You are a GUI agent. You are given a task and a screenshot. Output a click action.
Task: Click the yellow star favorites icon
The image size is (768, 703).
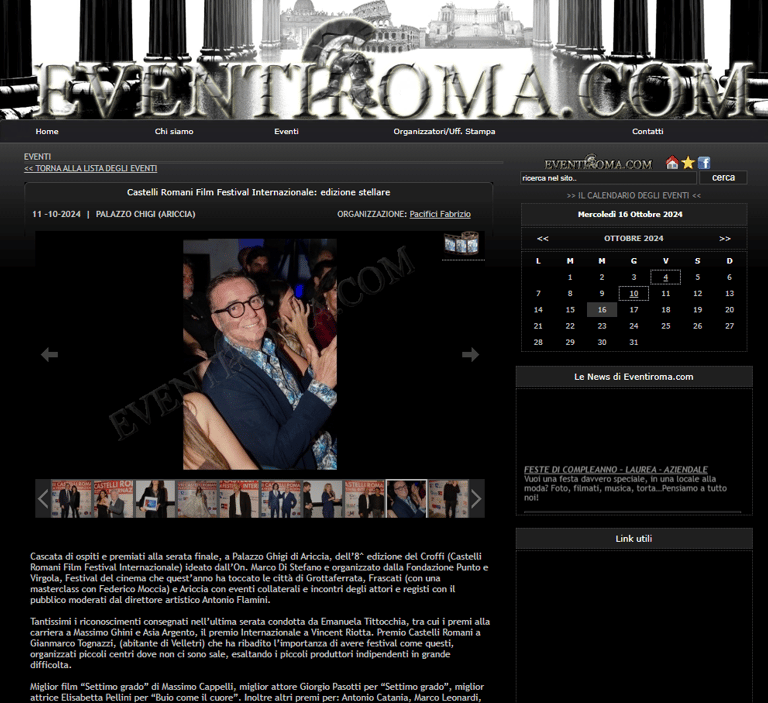pyautogui.click(x=688, y=163)
